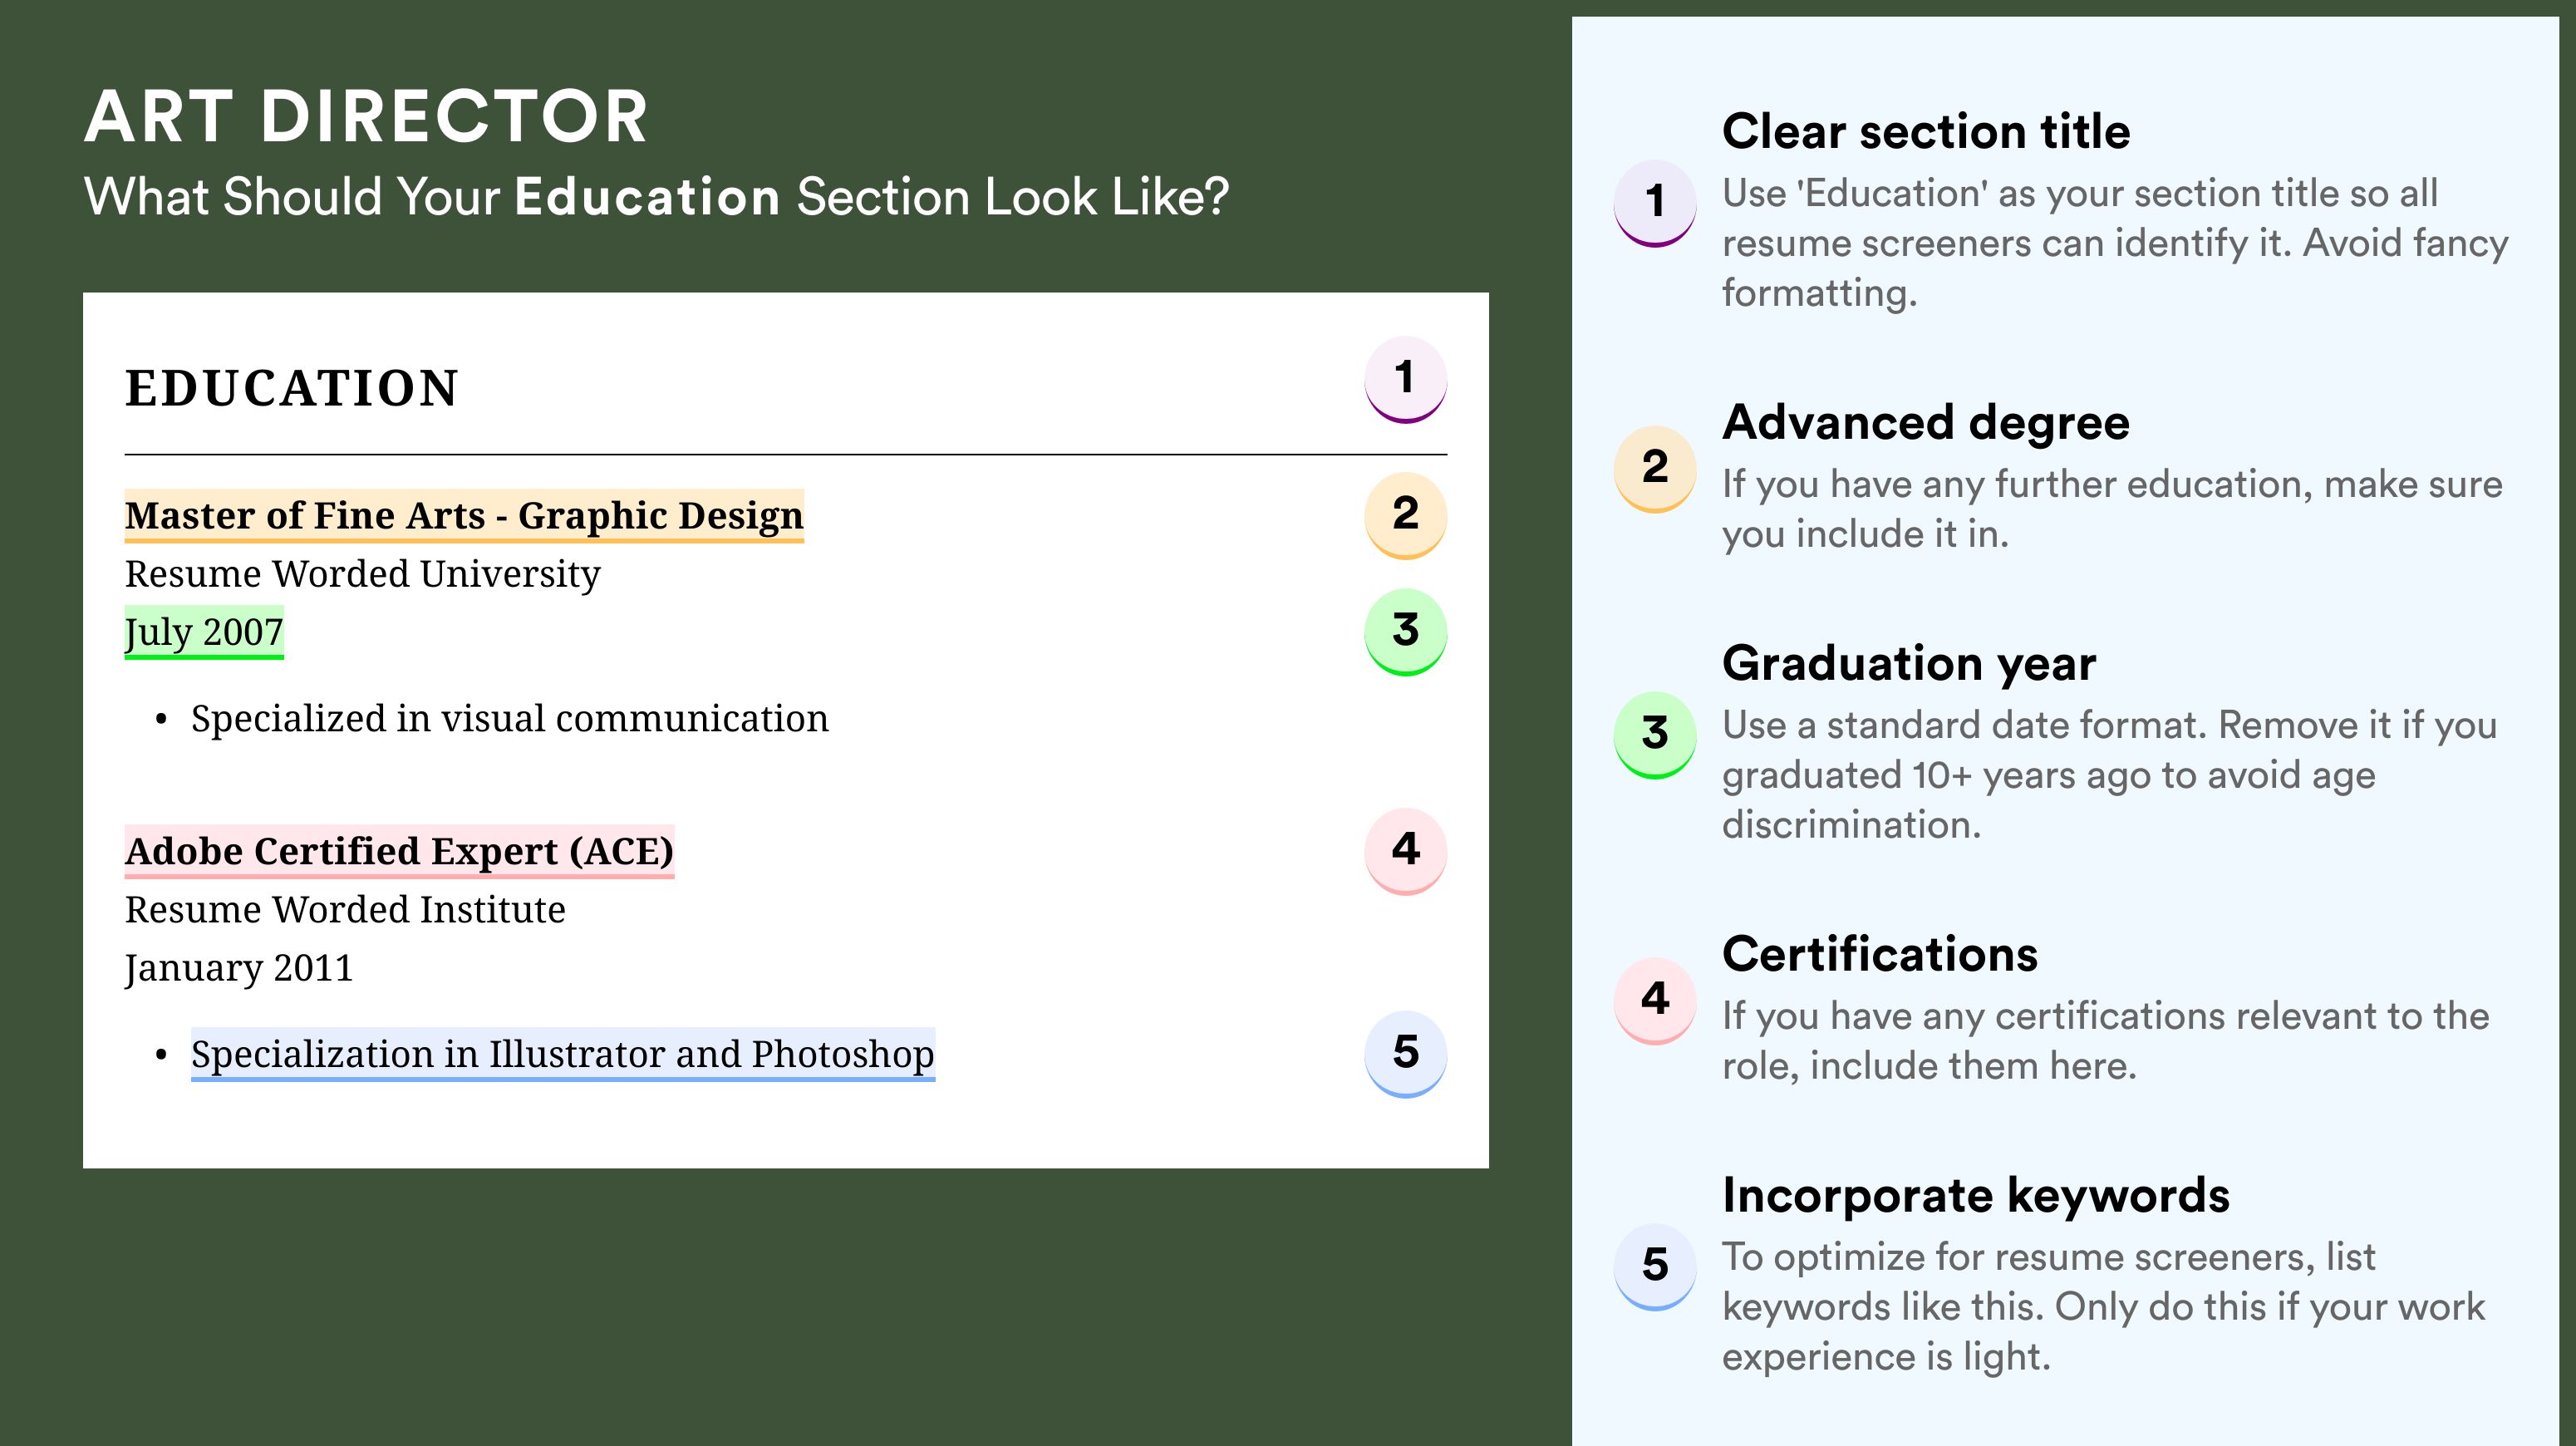The image size is (2576, 1446).
Task: Select the highlighted Master of Fine Arts title
Action: pos(464,516)
